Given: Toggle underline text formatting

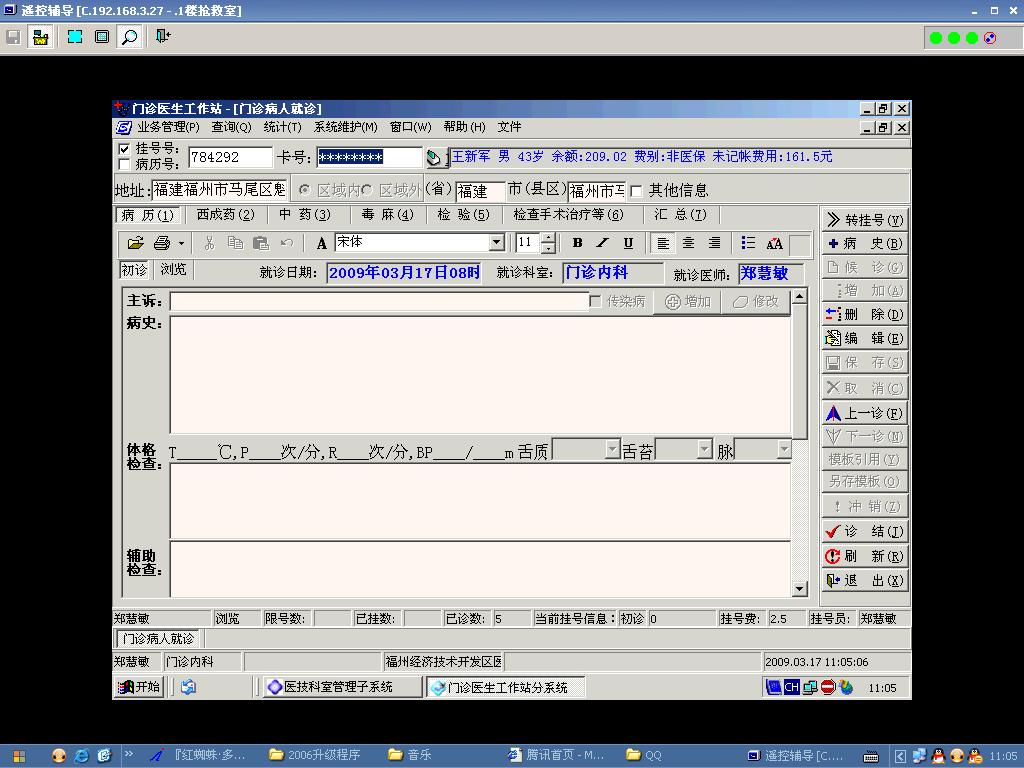Looking at the screenshot, I should [x=628, y=243].
